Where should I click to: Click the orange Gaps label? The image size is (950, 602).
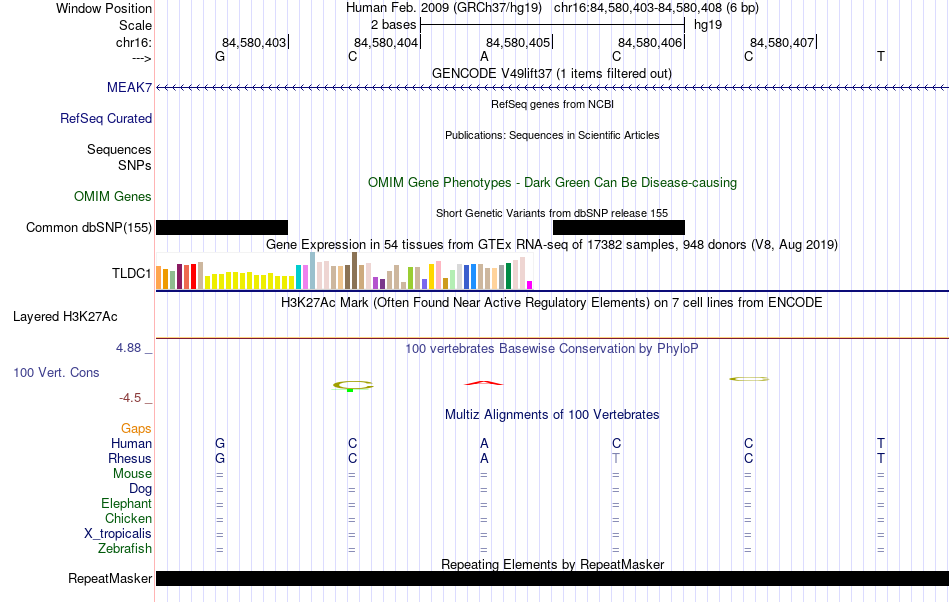[136, 428]
